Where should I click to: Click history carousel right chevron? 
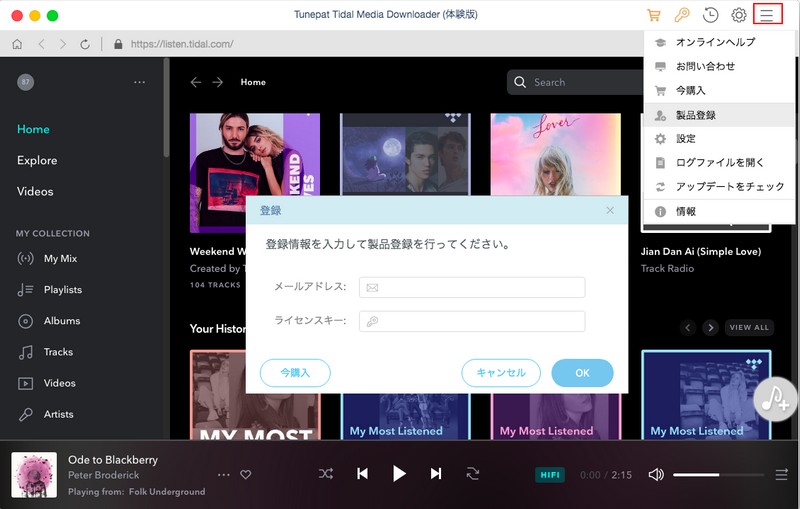710,327
